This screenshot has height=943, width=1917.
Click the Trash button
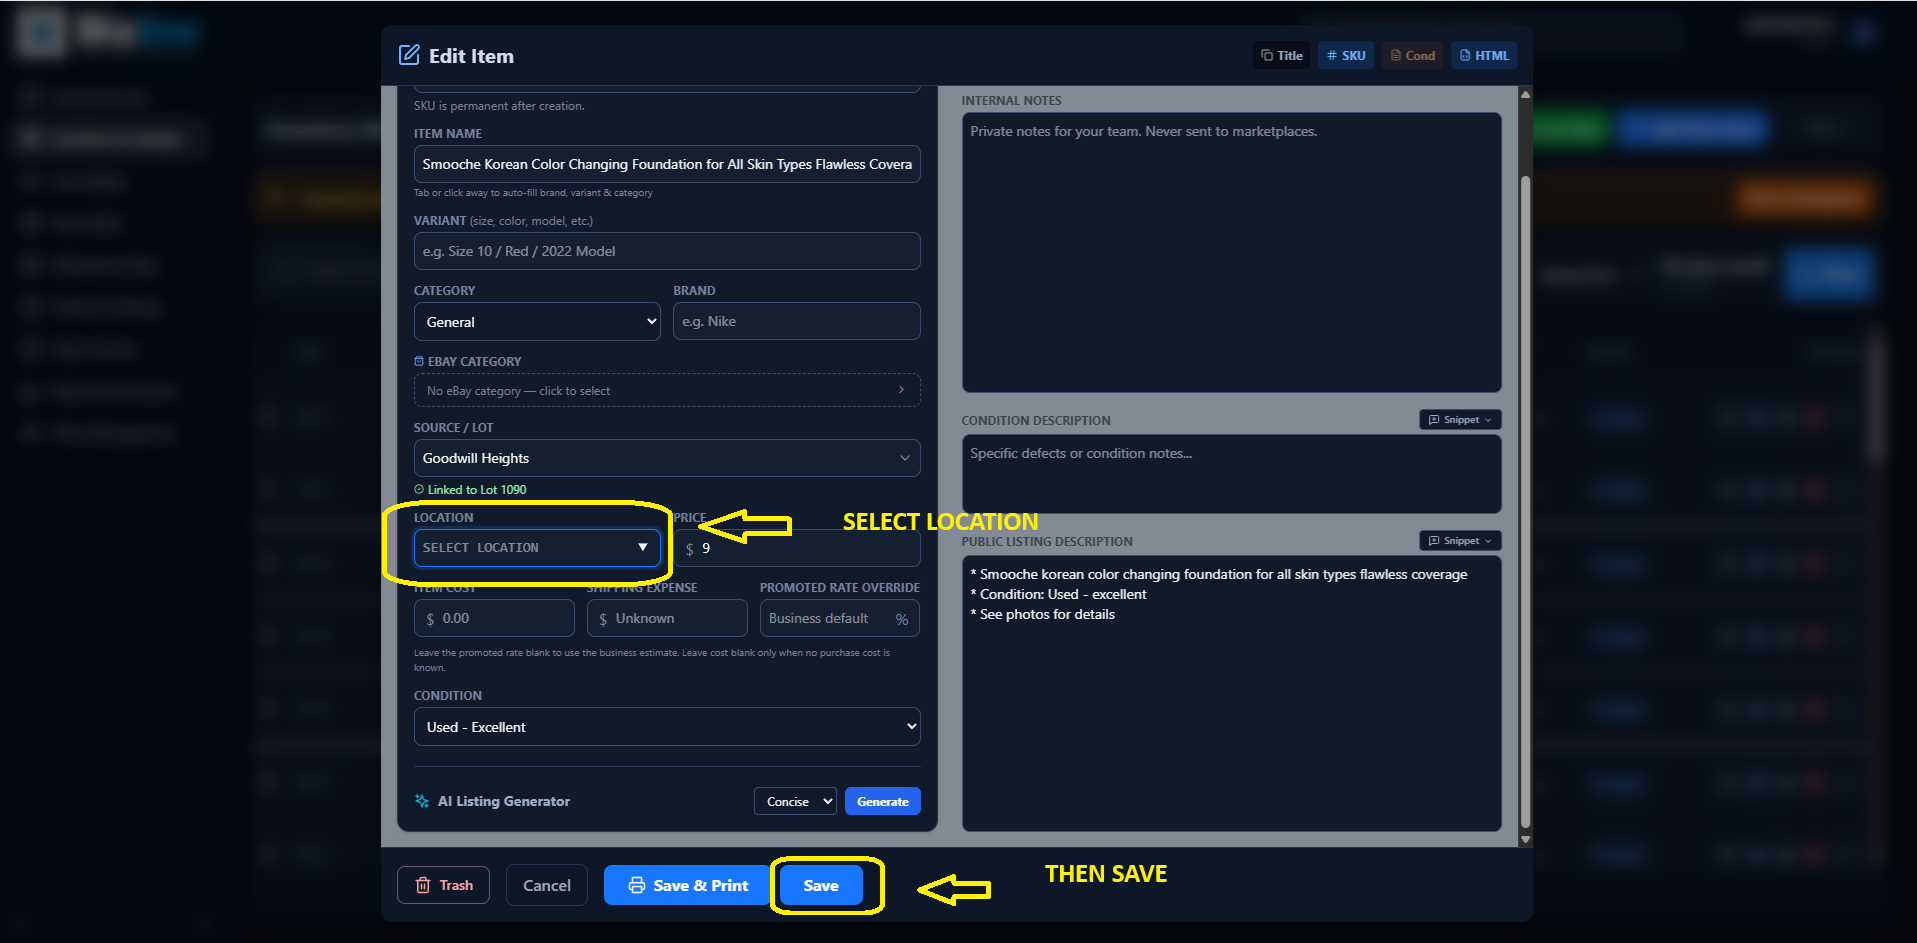point(443,885)
